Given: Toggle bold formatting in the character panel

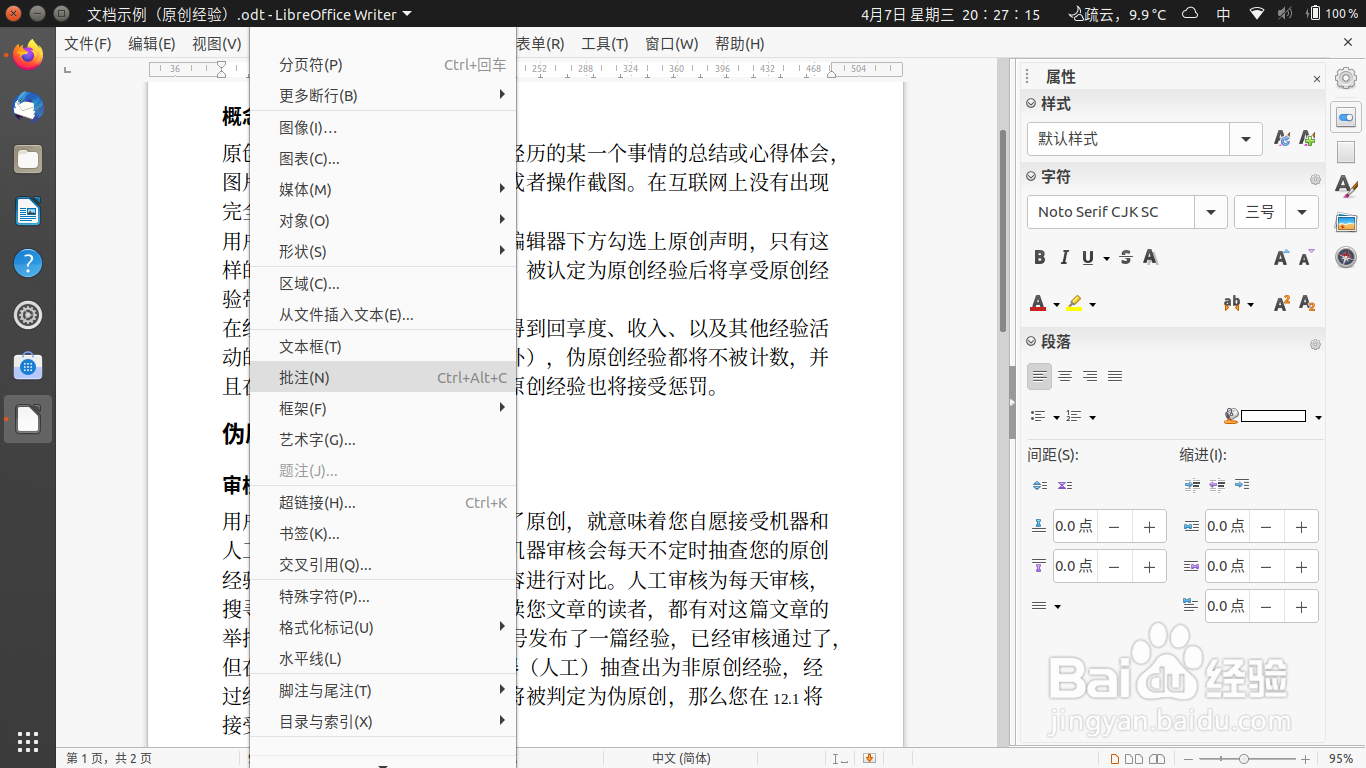Looking at the screenshot, I should pyautogui.click(x=1039, y=257).
